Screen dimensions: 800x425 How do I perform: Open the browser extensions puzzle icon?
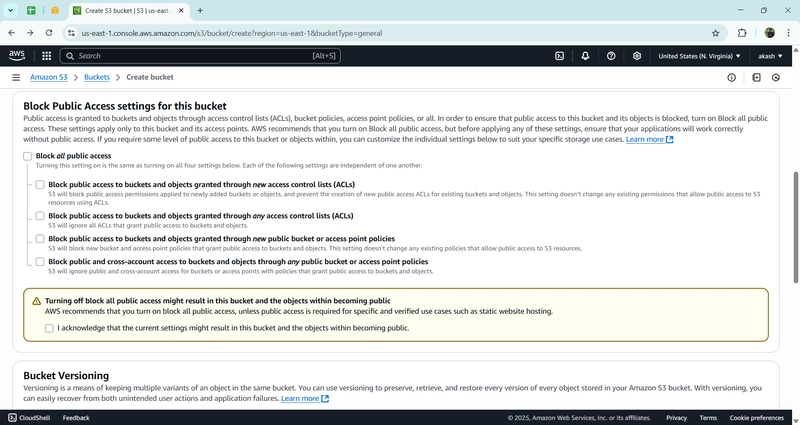(742, 33)
